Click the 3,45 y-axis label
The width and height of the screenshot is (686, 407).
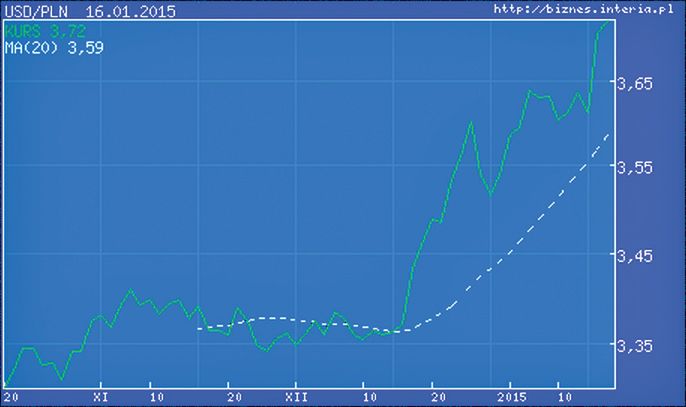[x=634, y=256]
